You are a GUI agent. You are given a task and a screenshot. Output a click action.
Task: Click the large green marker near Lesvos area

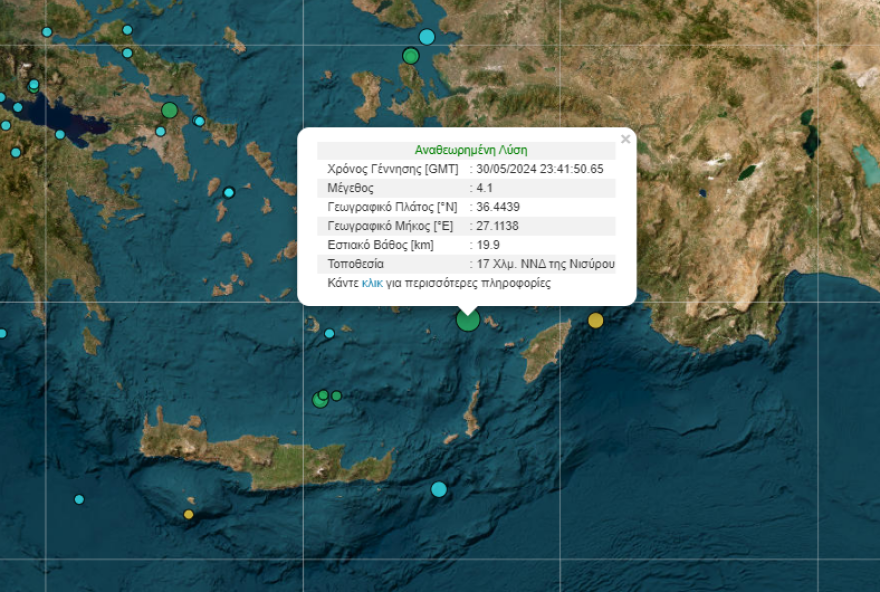(x=409, y=57)
